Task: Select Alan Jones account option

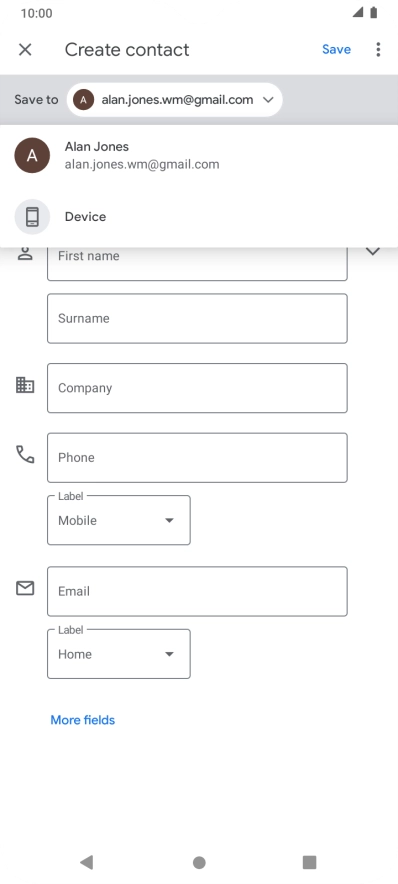Action: [x=199, y=155]
